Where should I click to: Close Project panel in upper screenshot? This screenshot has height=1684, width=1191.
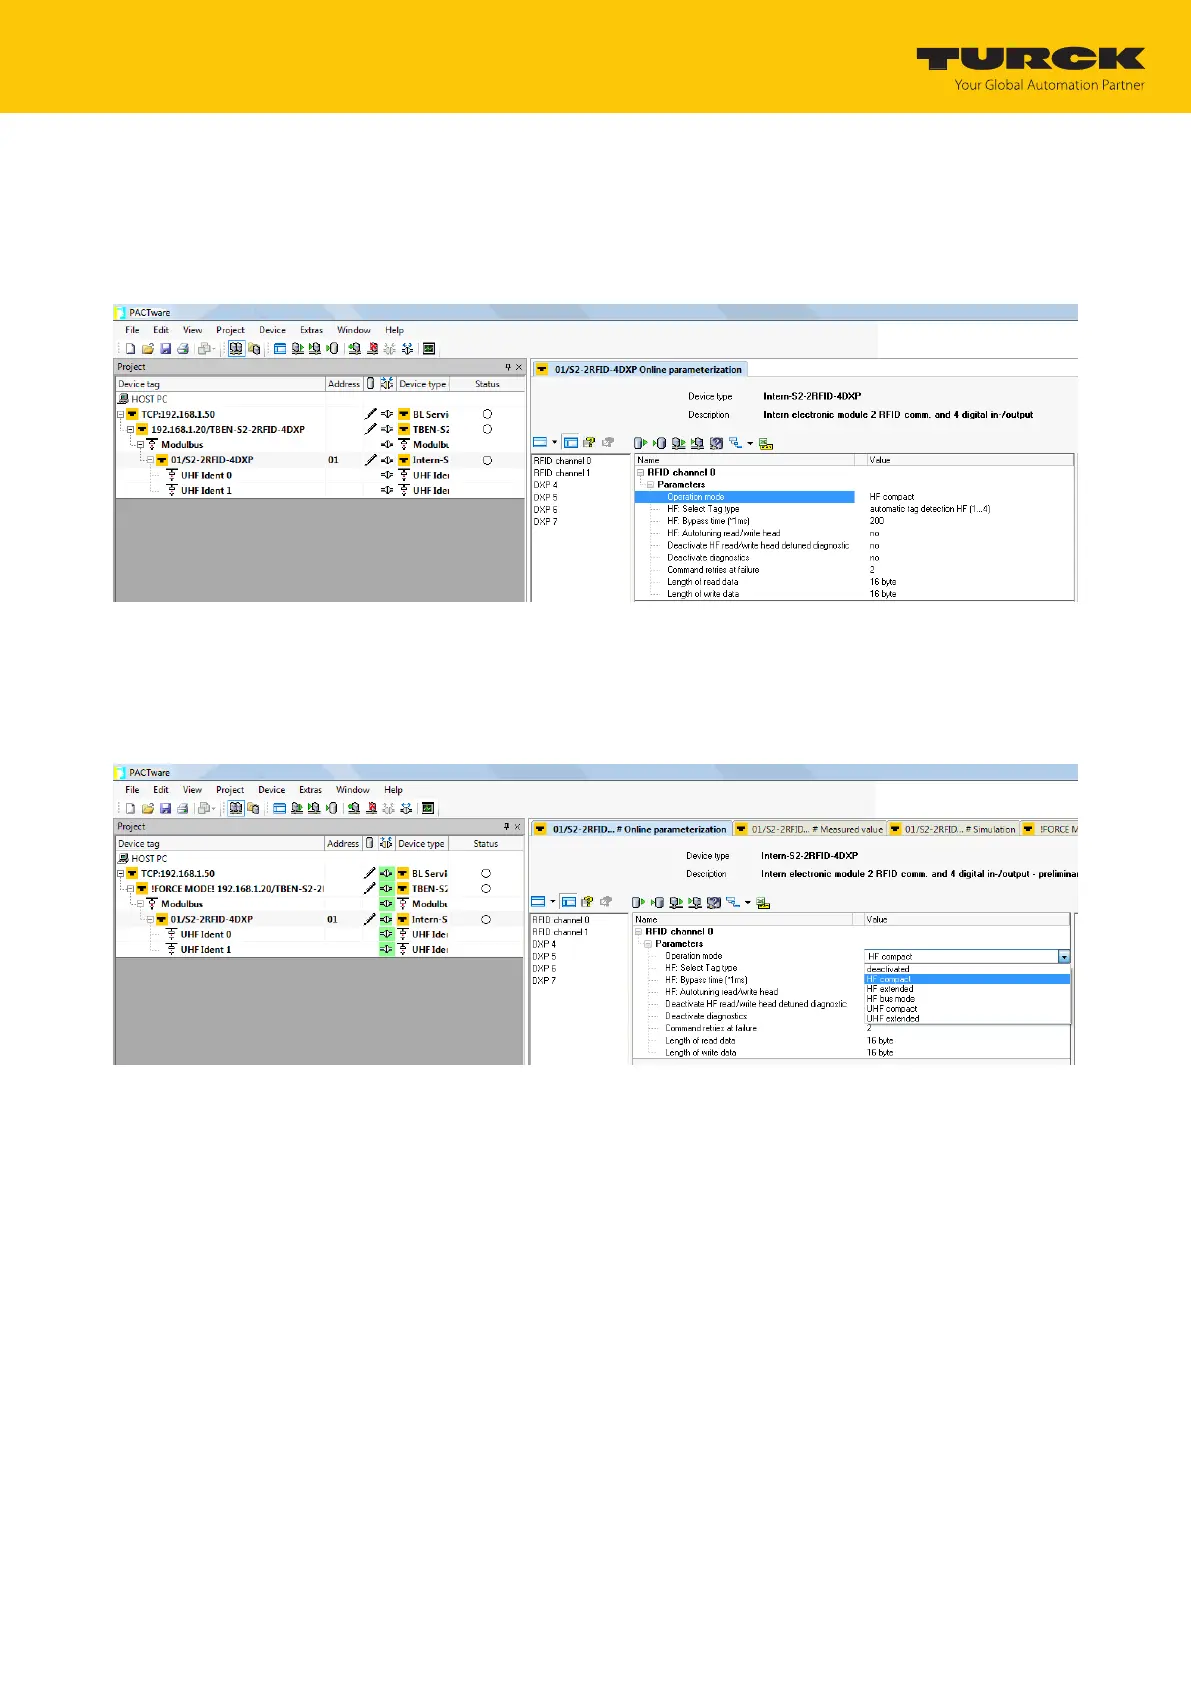[x=518, y=367]
